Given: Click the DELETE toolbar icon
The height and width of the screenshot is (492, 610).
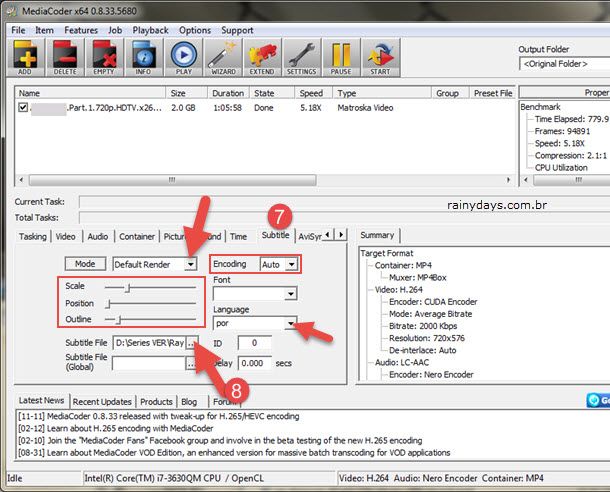Looking at the screenshot, I should click(x=65, y=58).
